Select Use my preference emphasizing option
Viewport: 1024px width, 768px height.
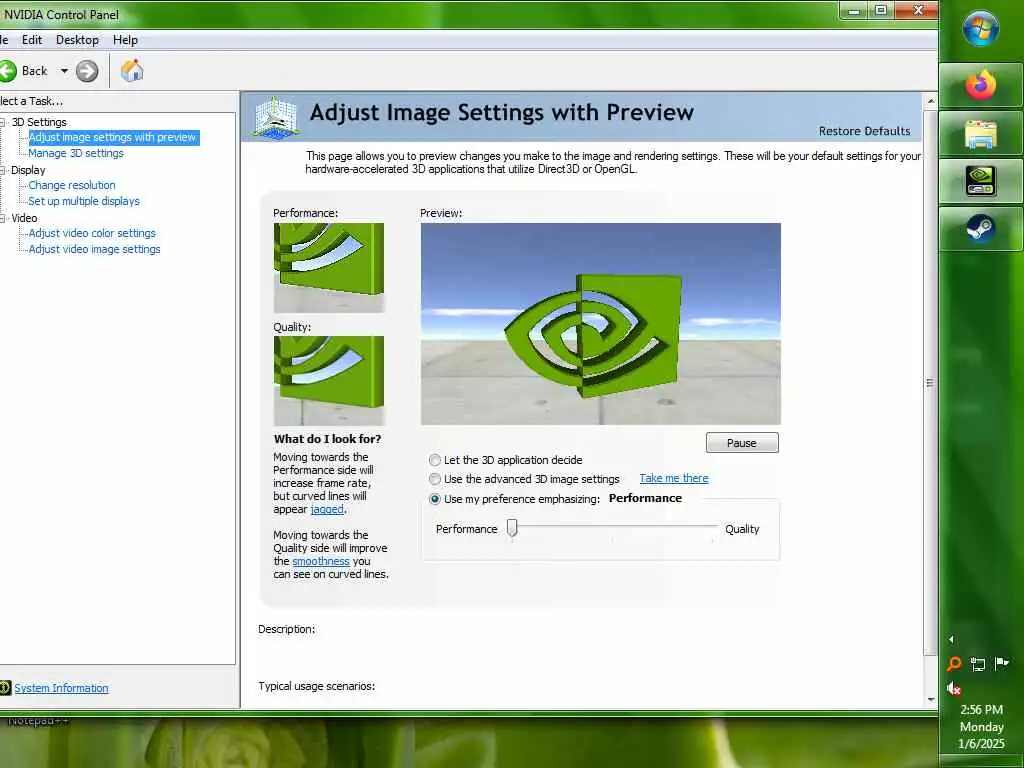(435, 499)
